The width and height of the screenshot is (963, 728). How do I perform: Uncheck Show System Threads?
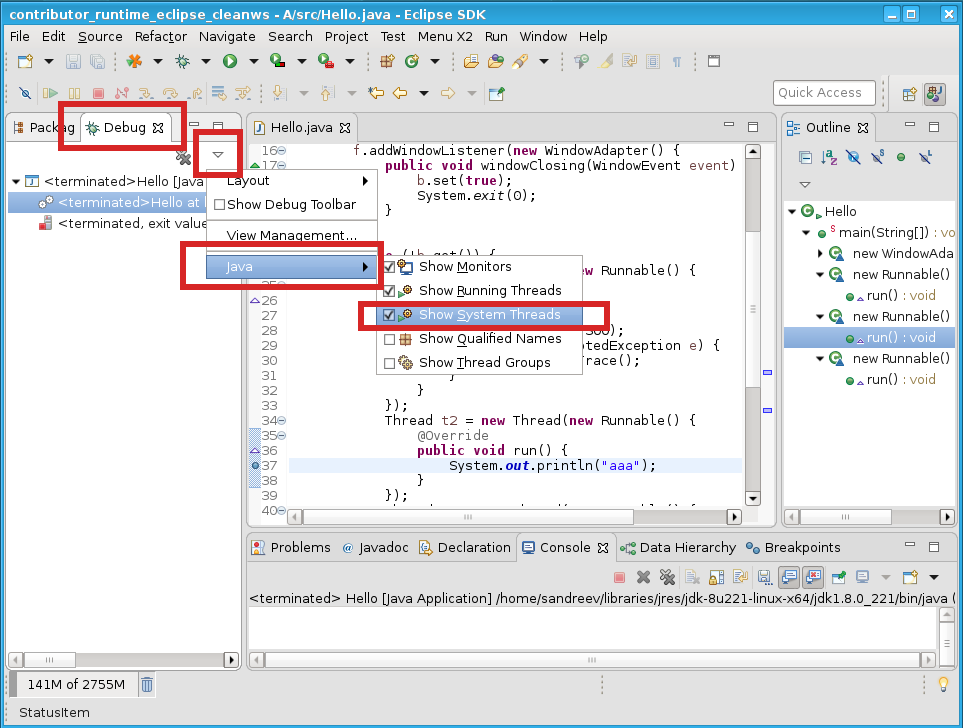coord(389,315)
